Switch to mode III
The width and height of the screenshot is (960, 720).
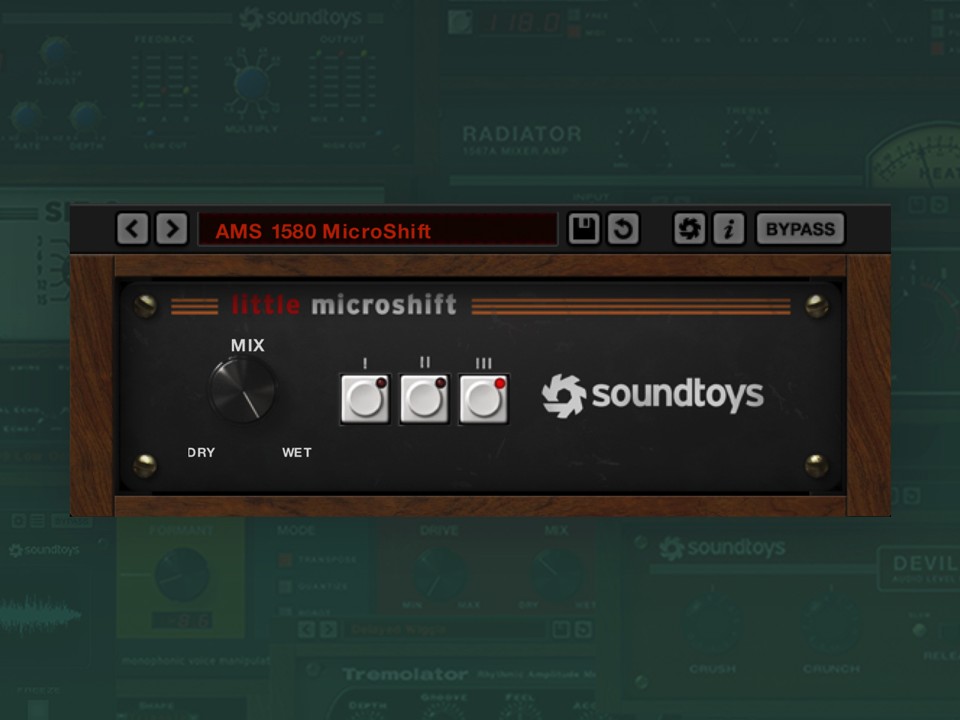click(x=483, y=400)
